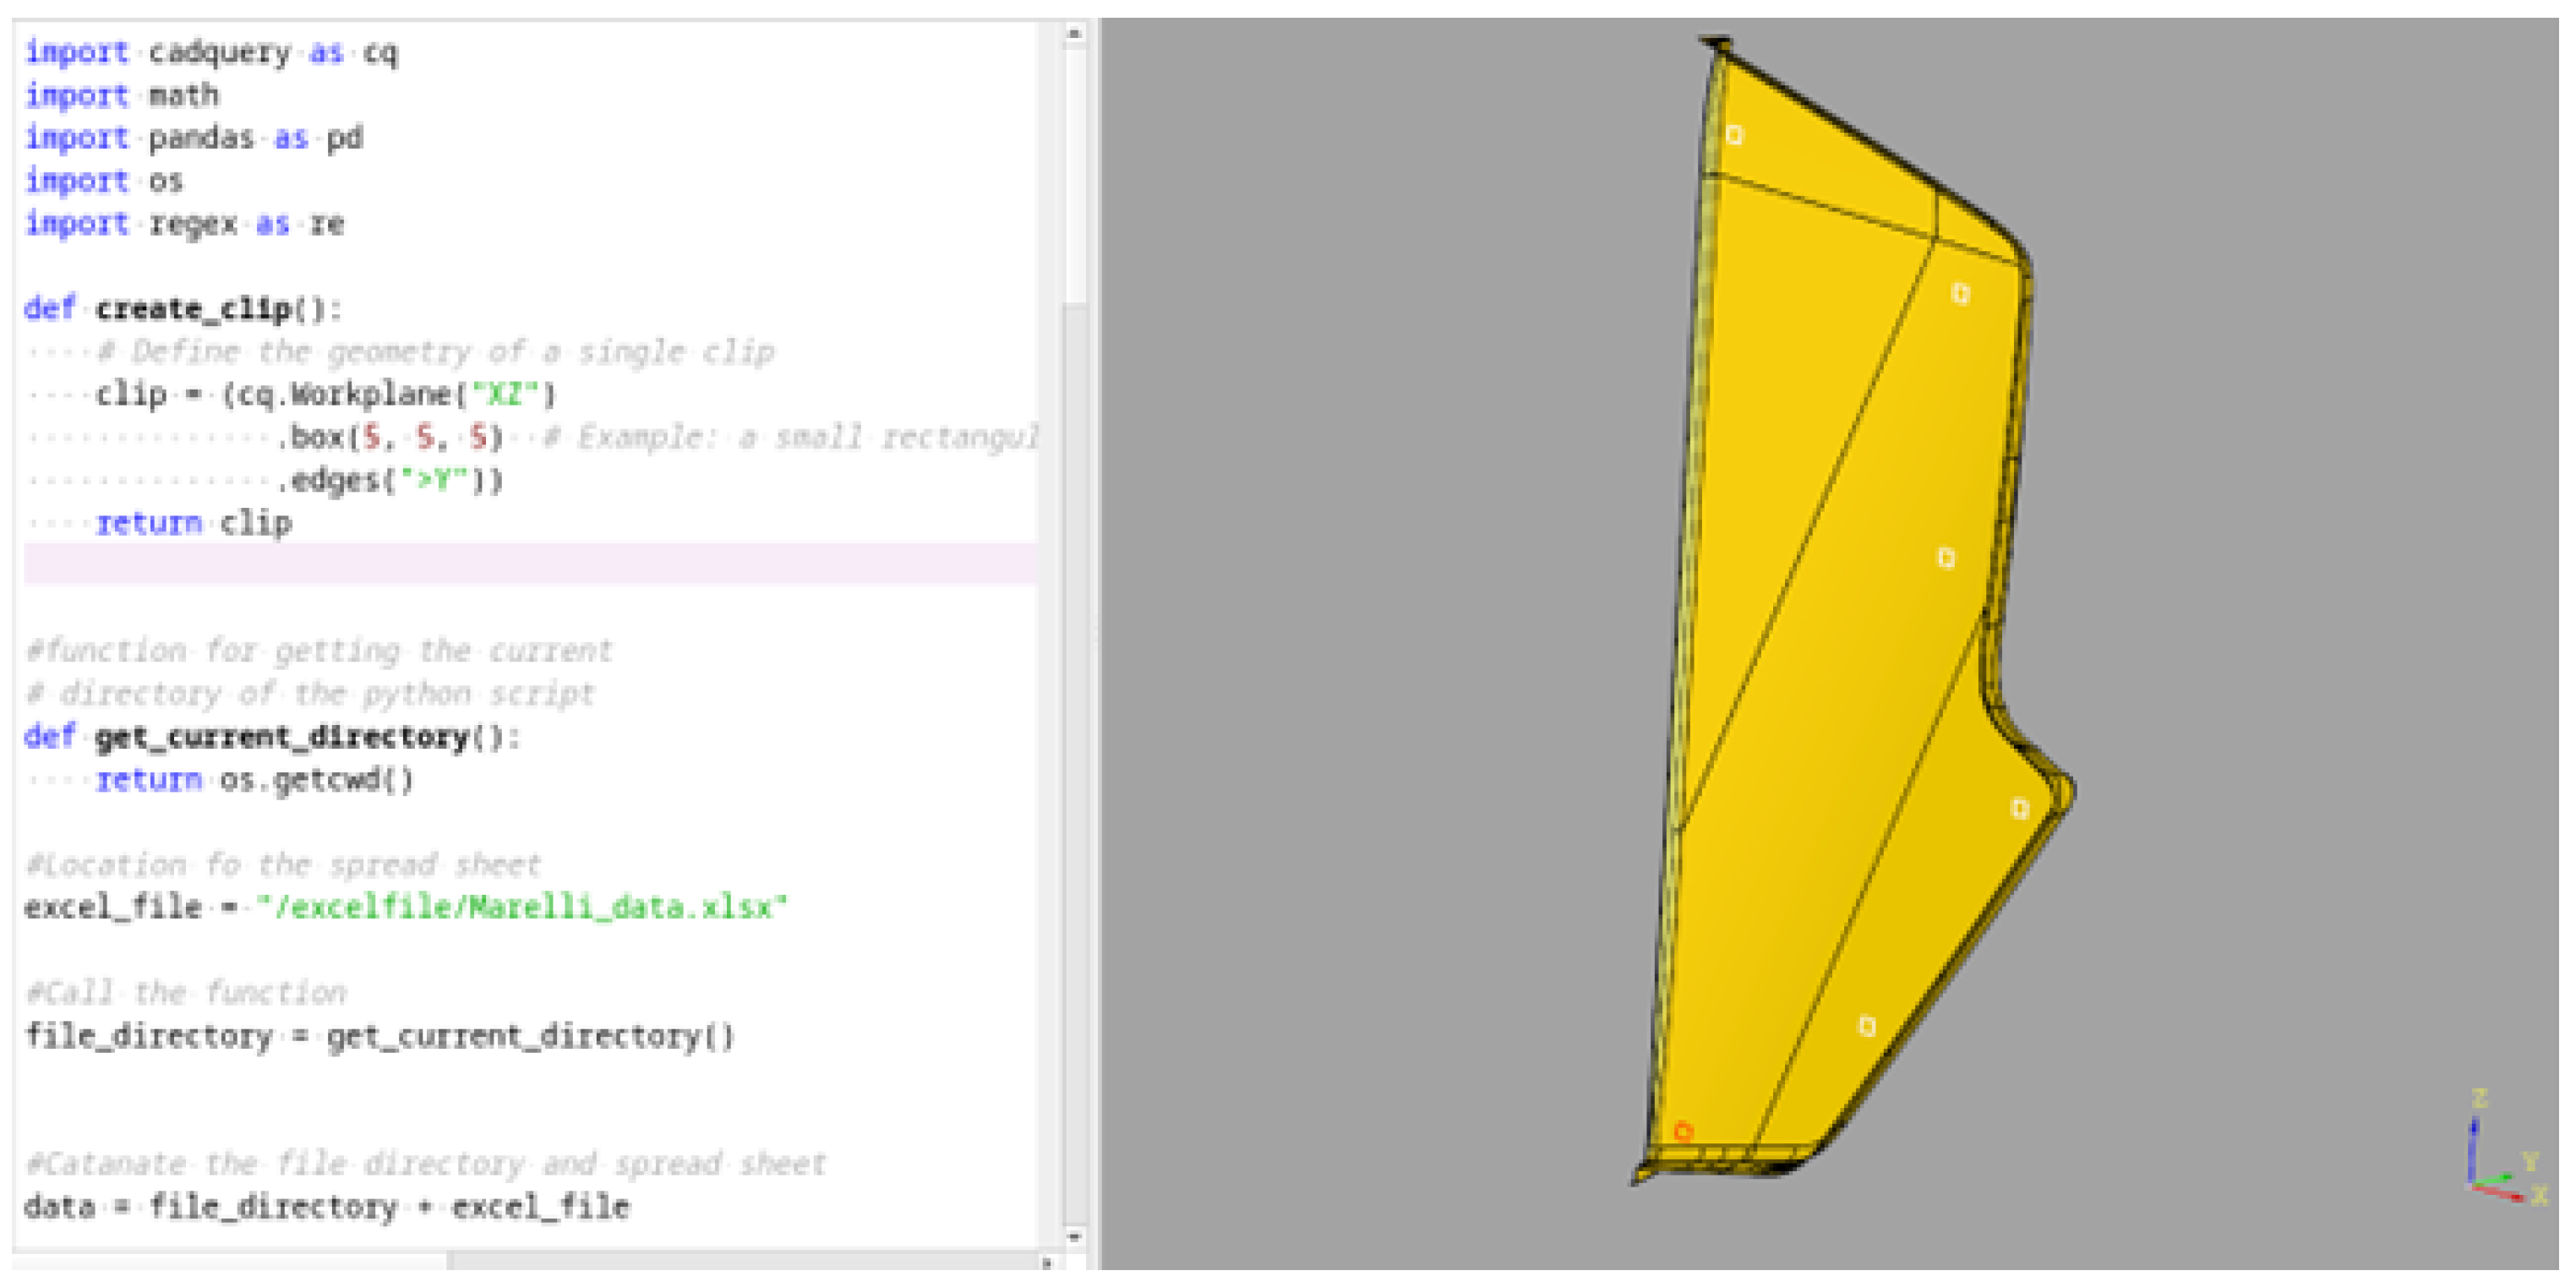Select the topmost square marker on model
The height and width of the screenshot is (1287, 2576).
(1734, 135)
